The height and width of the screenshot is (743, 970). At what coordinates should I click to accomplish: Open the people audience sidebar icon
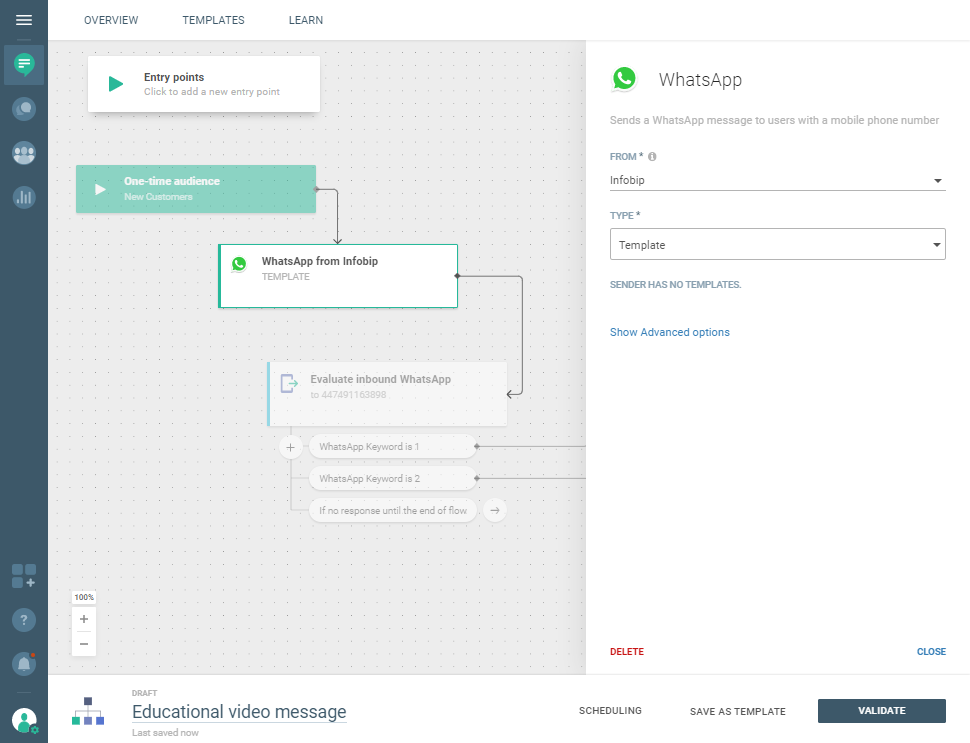pos(24,153)
